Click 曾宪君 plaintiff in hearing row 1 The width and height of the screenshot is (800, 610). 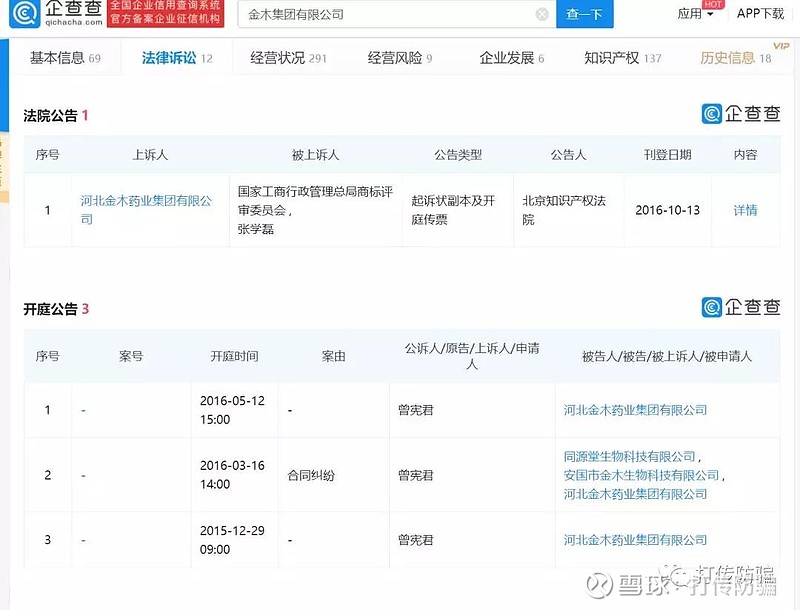coord(416,410)
